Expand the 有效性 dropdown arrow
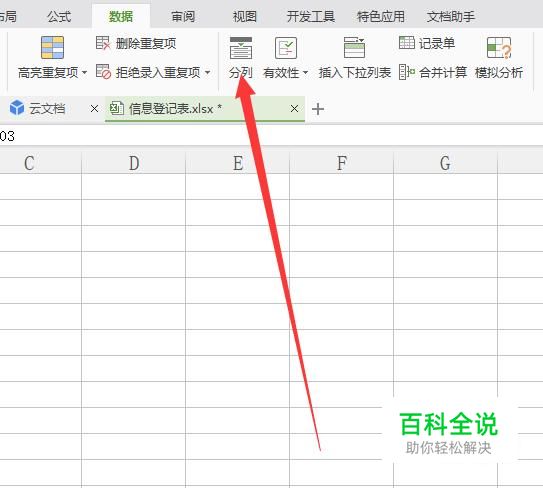 (305, 73)
